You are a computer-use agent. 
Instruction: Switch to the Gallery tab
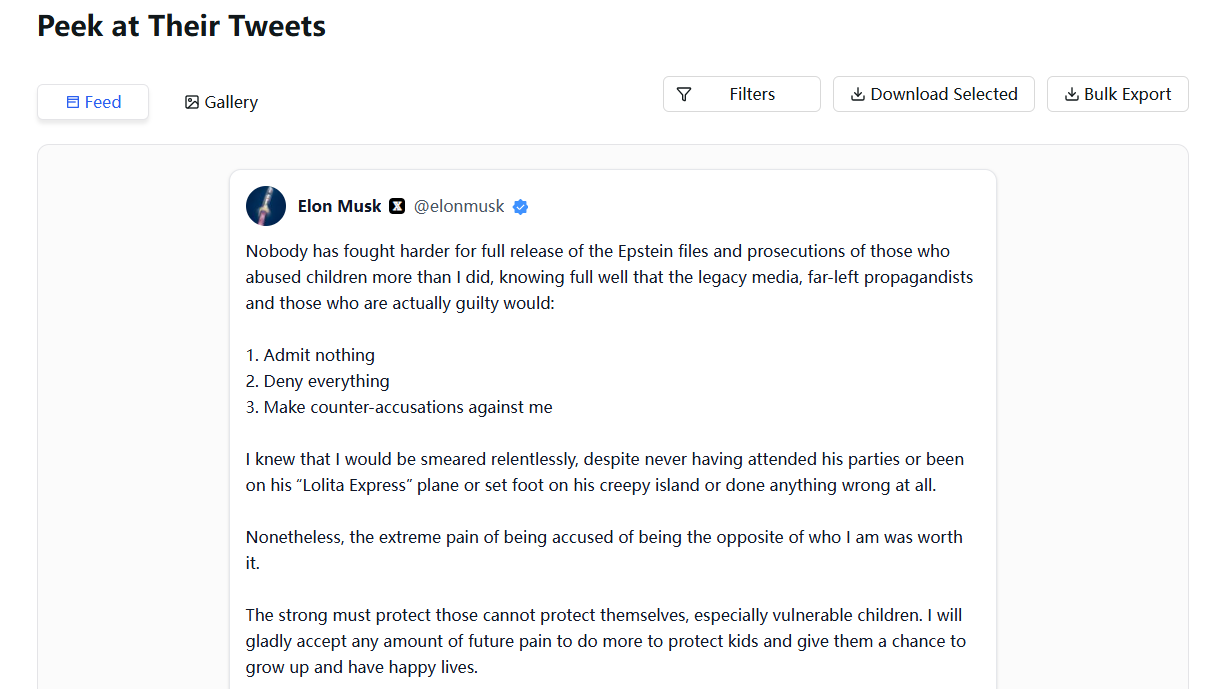221,102
